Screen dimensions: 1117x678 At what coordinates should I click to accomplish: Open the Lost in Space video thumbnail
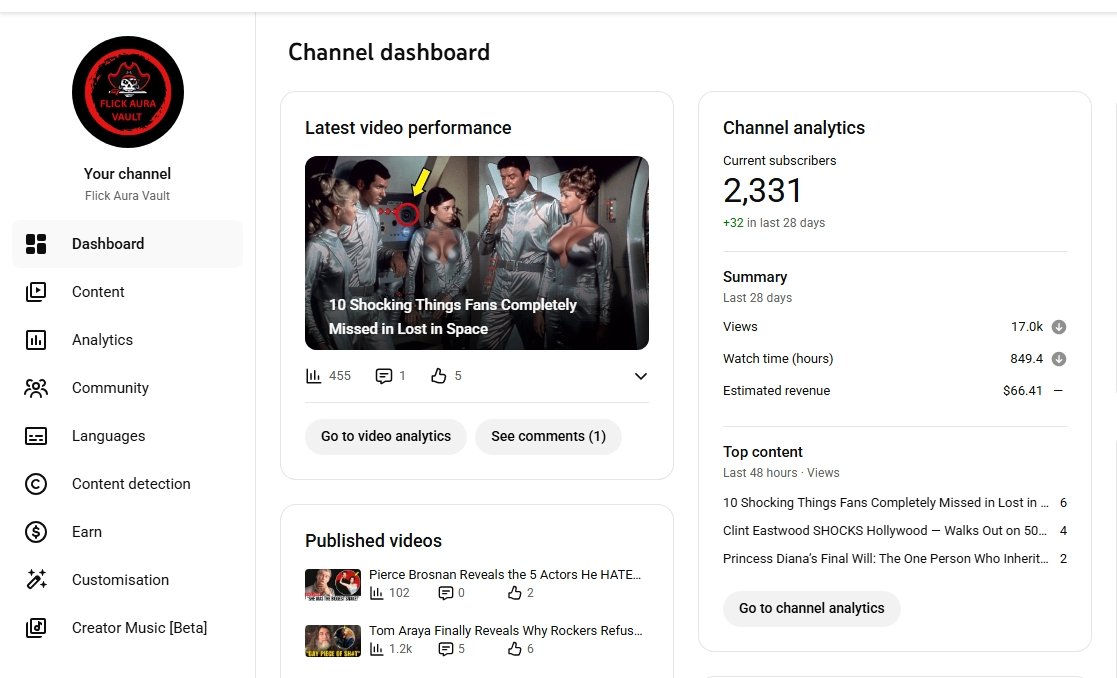pyautogui.click(x=476, y=252)
